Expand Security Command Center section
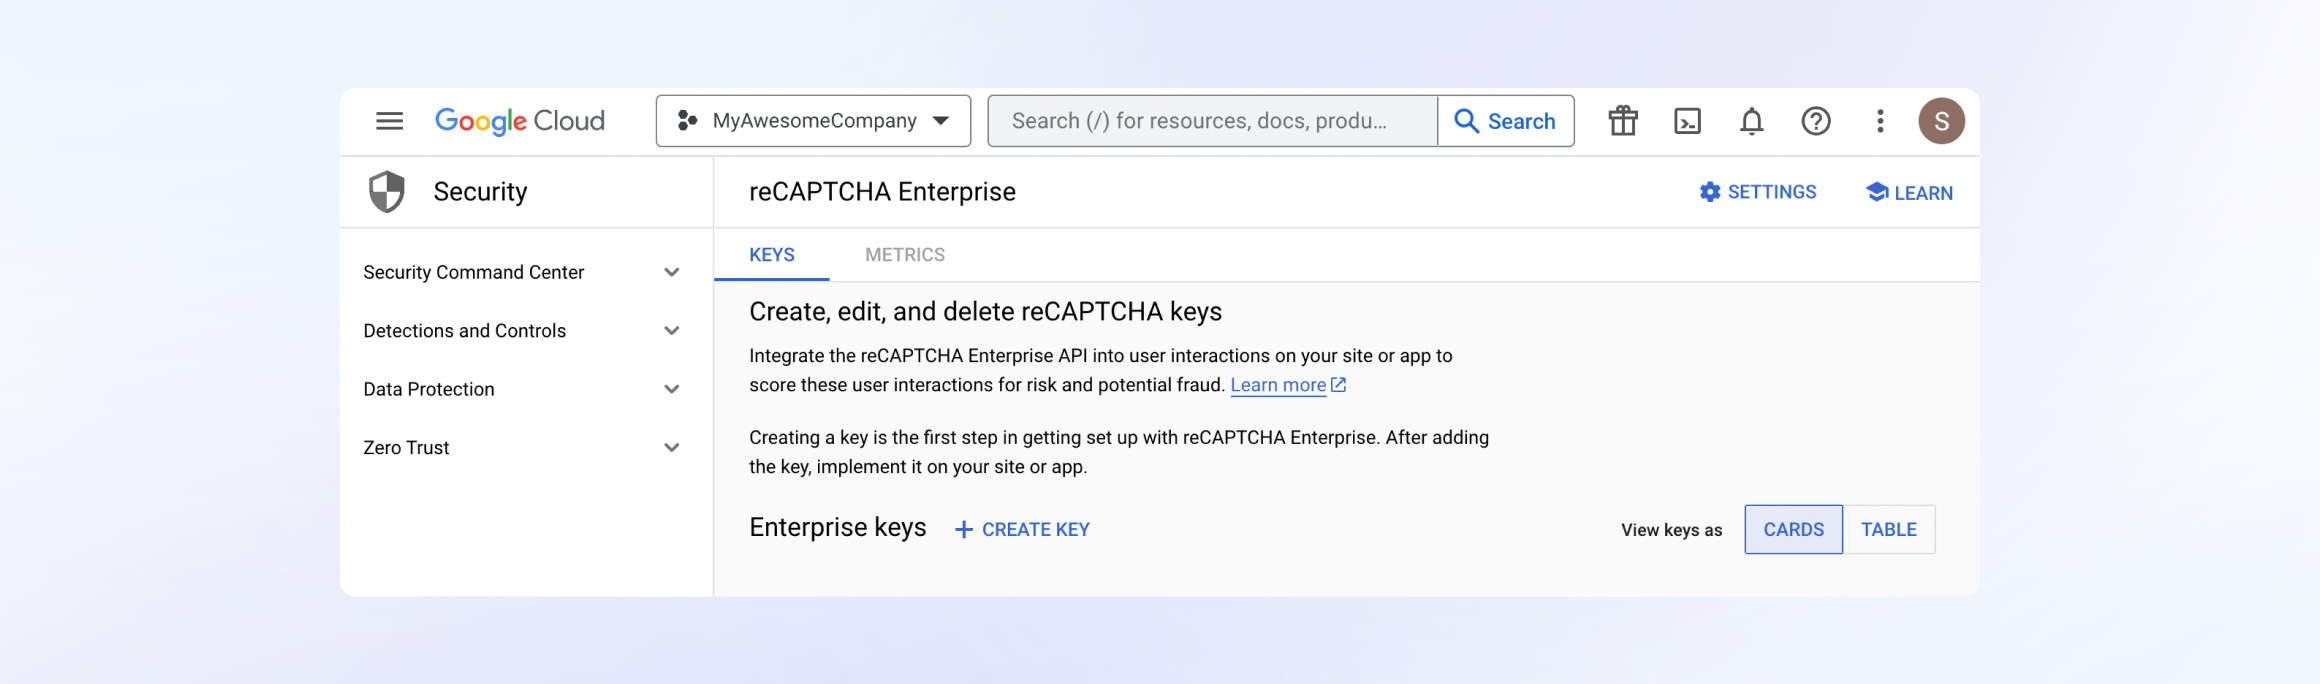The height and width of the screenshot is (684, 2320). tap(672, 272)
